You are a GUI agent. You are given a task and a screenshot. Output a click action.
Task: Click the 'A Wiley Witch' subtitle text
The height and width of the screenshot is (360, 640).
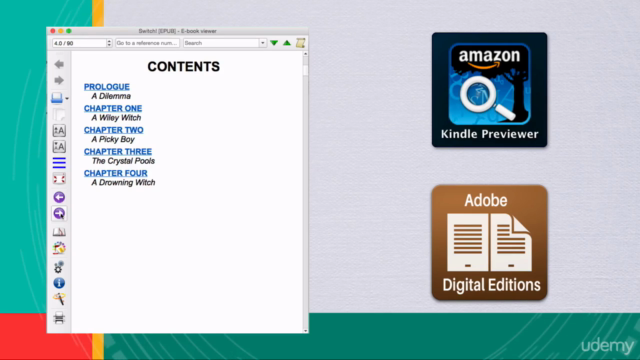tap(116, 118)
